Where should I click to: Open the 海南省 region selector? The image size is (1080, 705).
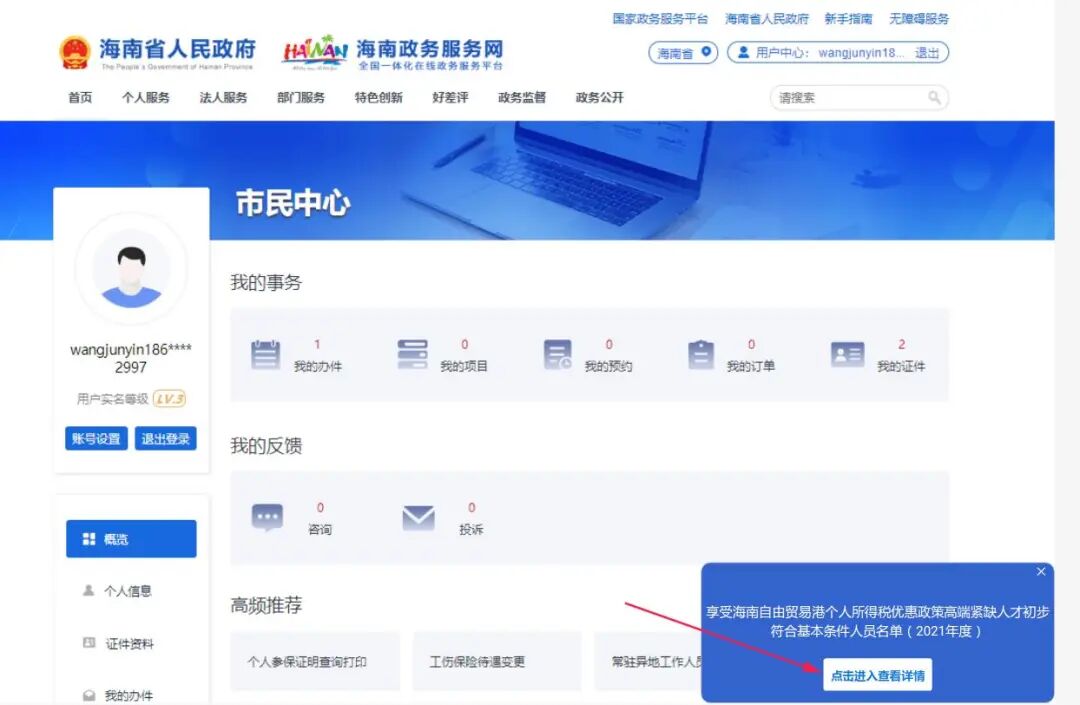[680, 53]
